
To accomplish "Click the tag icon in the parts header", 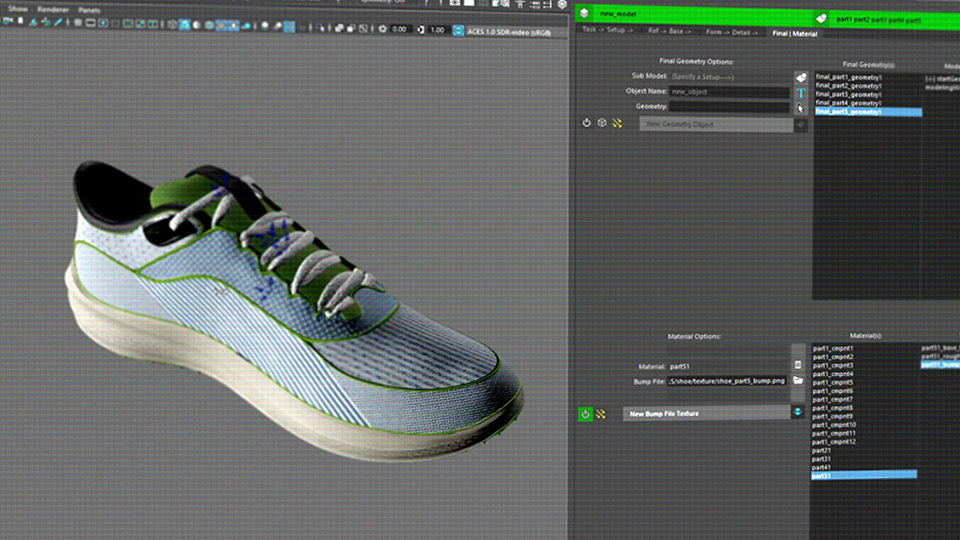I will point(821,18).
